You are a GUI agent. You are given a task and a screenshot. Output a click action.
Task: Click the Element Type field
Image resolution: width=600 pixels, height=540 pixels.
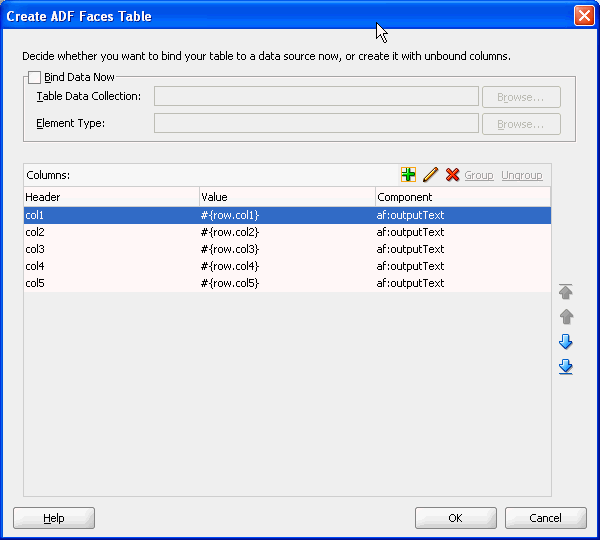(x=316, y=123)
